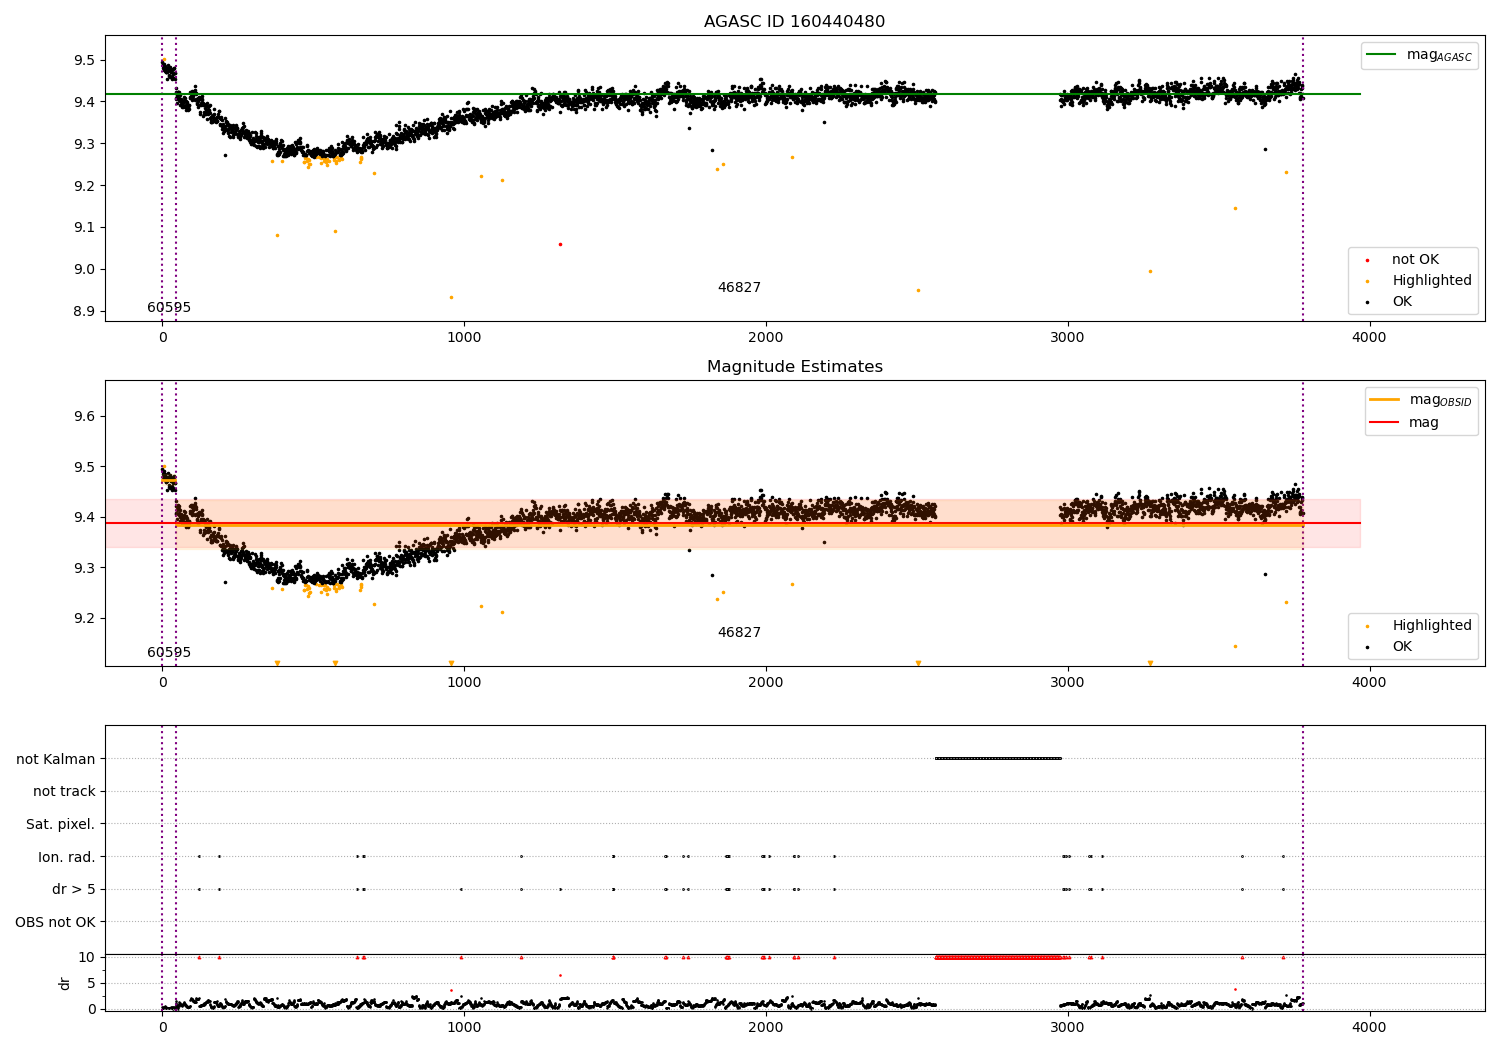Click the 'Magnitude Estimates' plot title
This screenshot has height=1050, width=1500.
point(794,367)
